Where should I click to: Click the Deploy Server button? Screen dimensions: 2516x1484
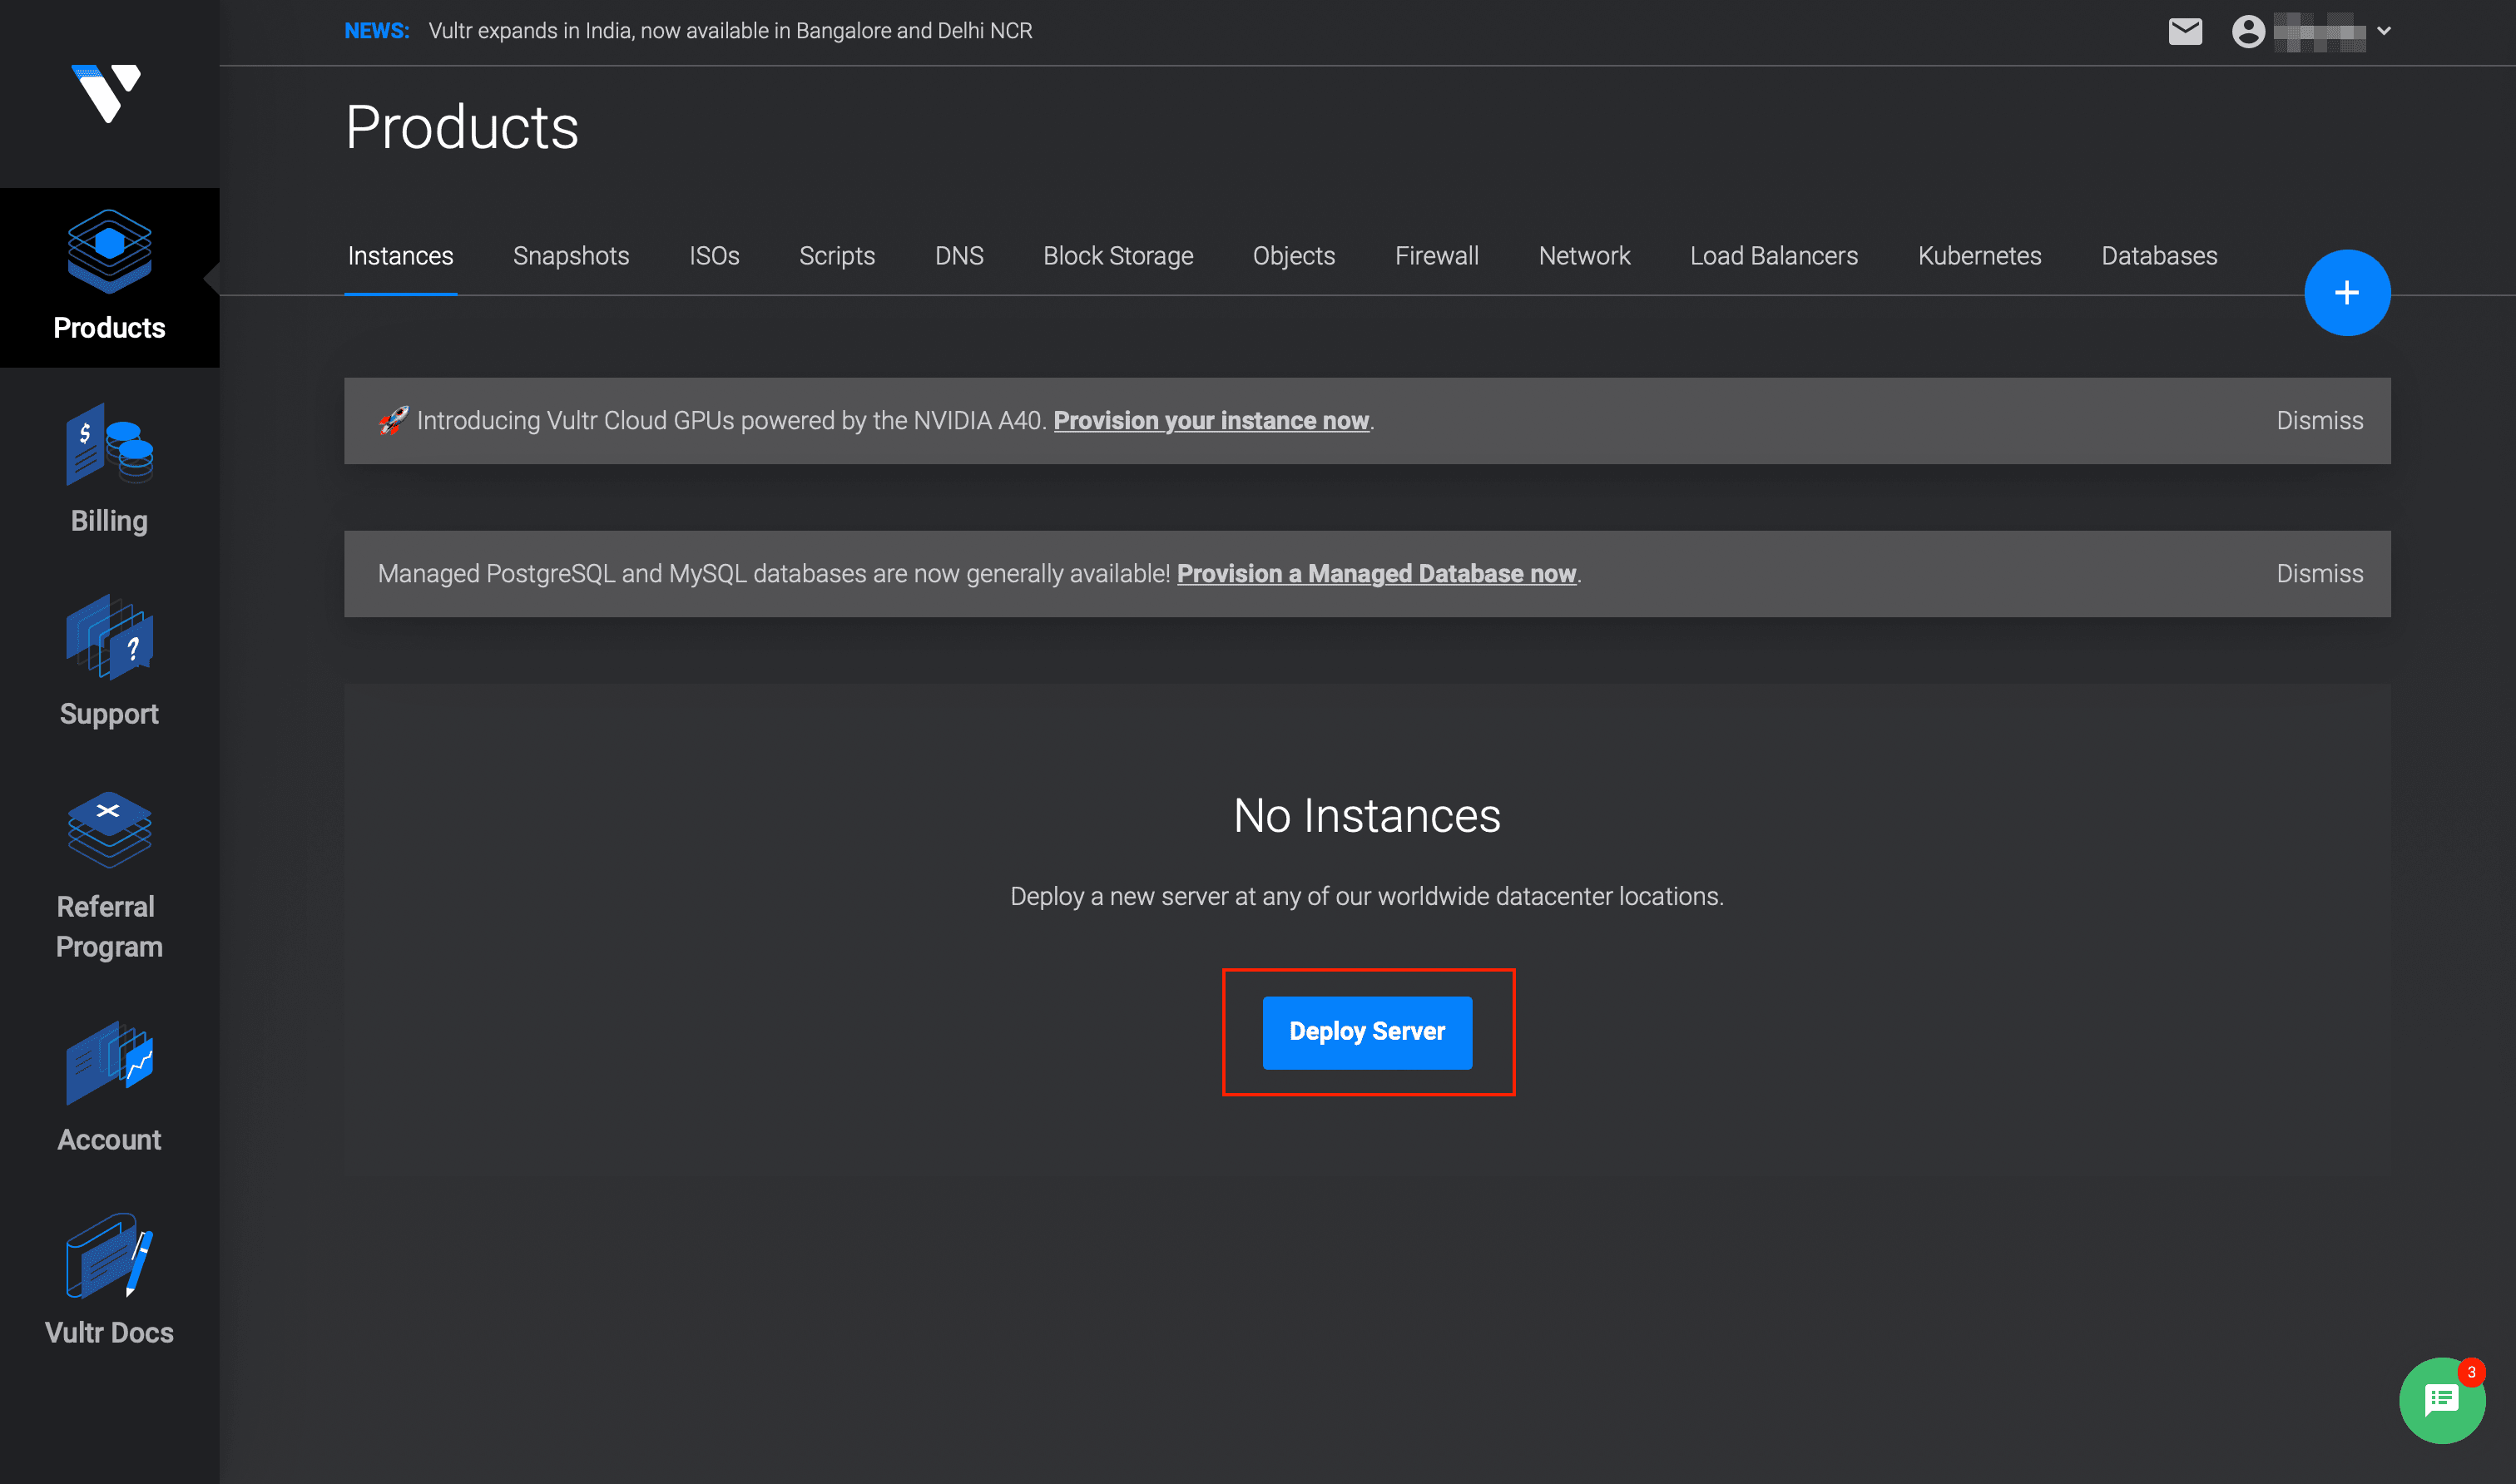(1367, 1031)
